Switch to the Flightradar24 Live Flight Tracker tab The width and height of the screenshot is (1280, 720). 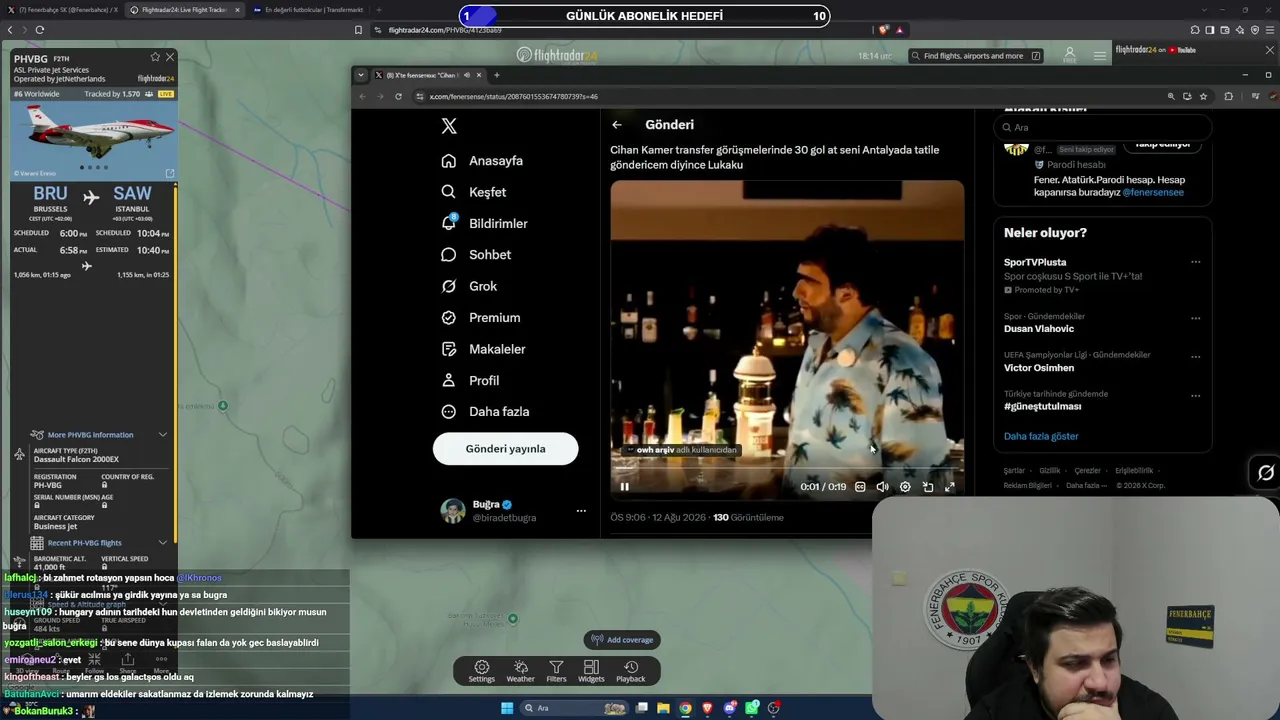(x=185, y=10)
